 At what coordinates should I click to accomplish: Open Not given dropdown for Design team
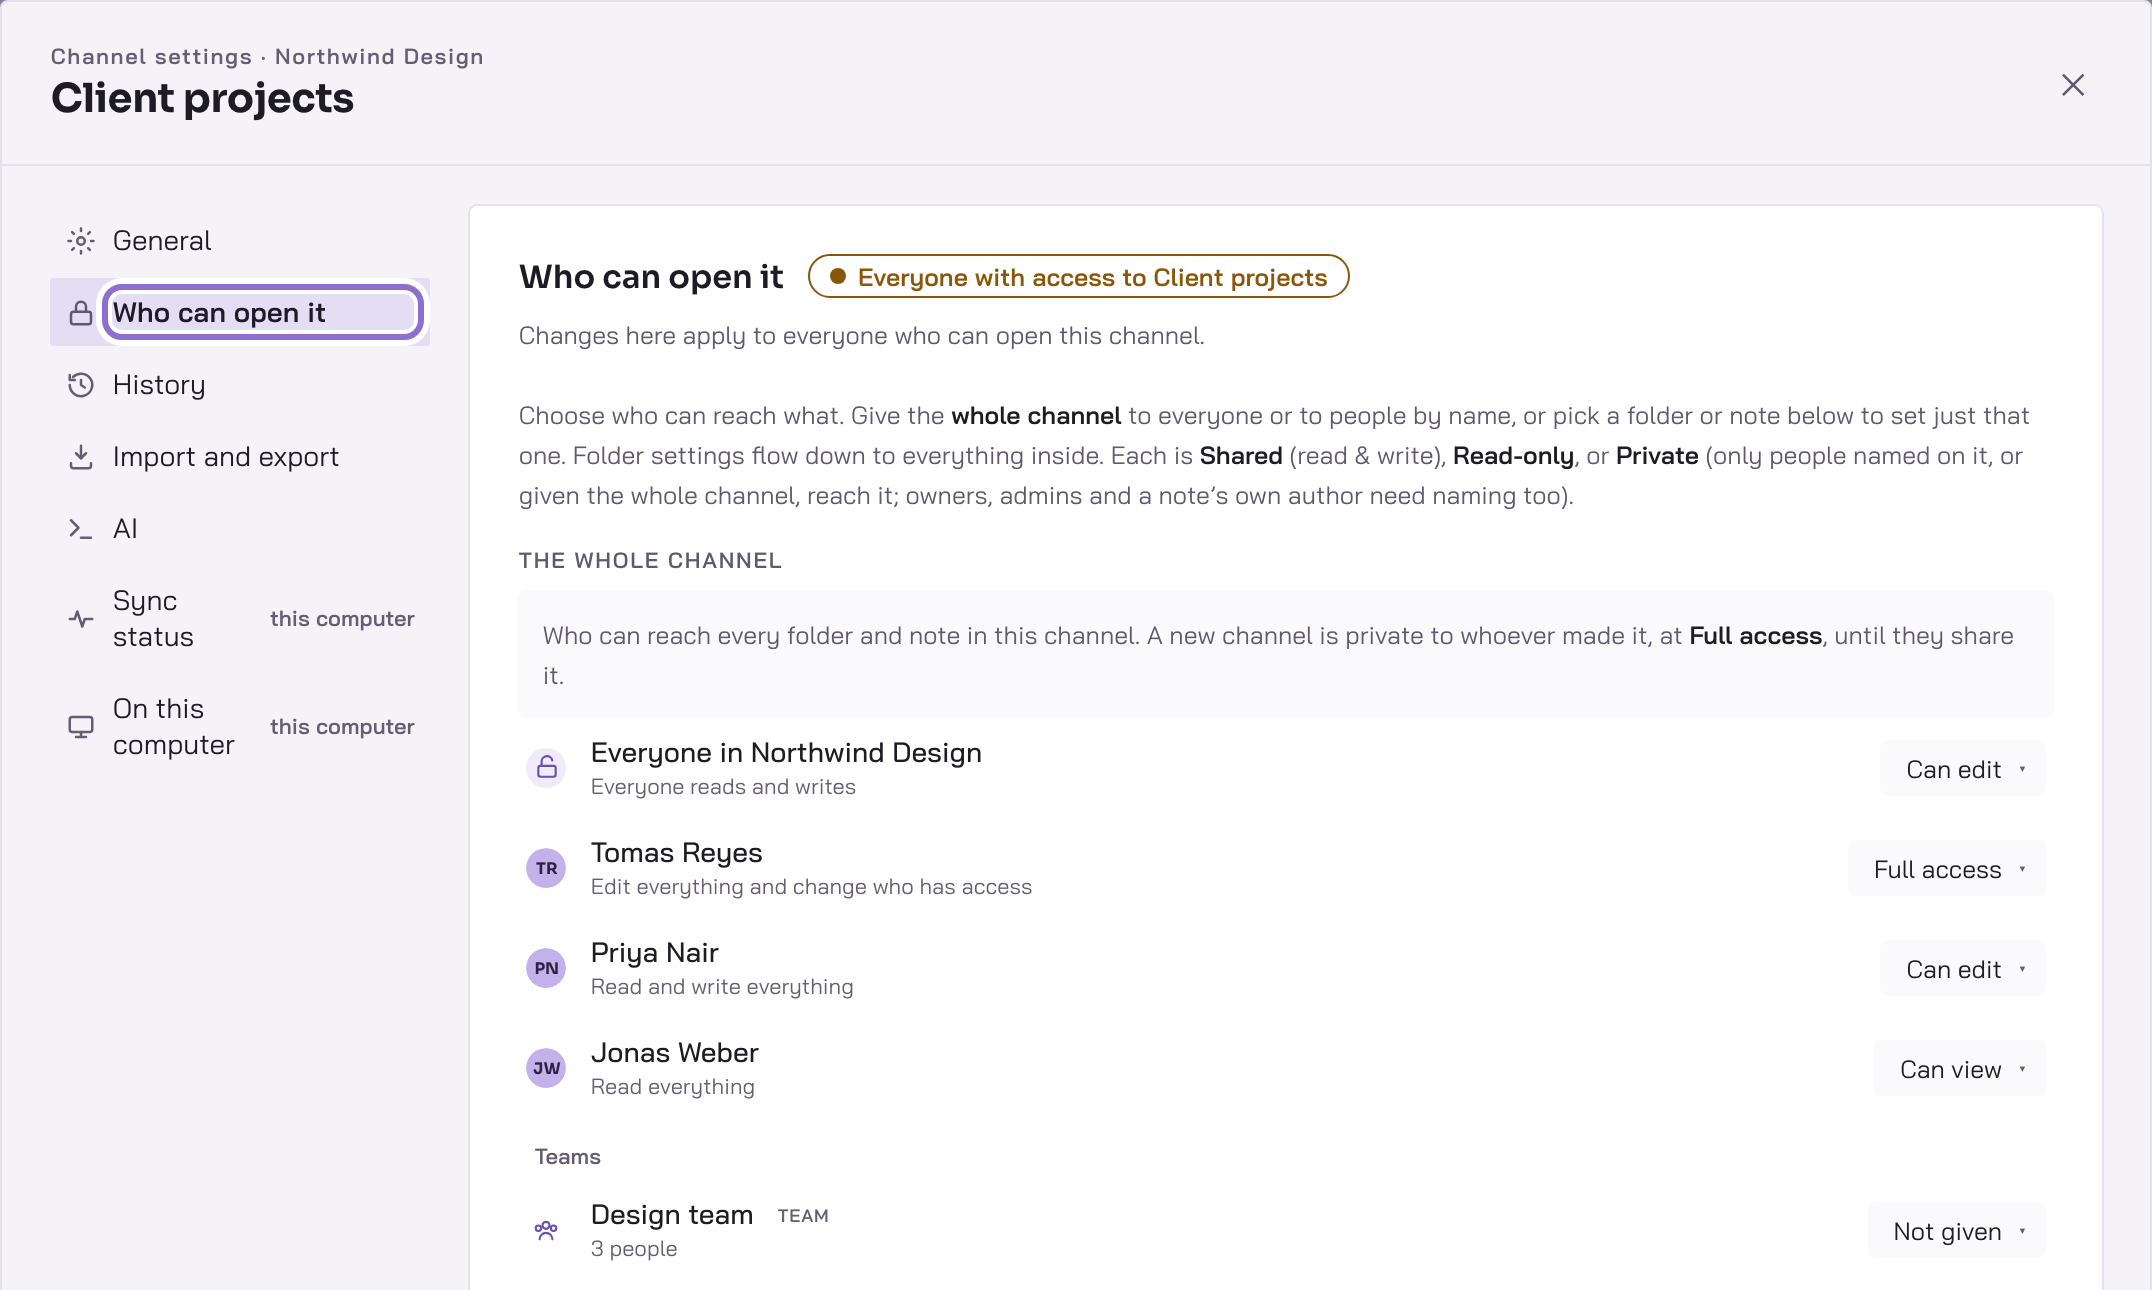1957,1231
